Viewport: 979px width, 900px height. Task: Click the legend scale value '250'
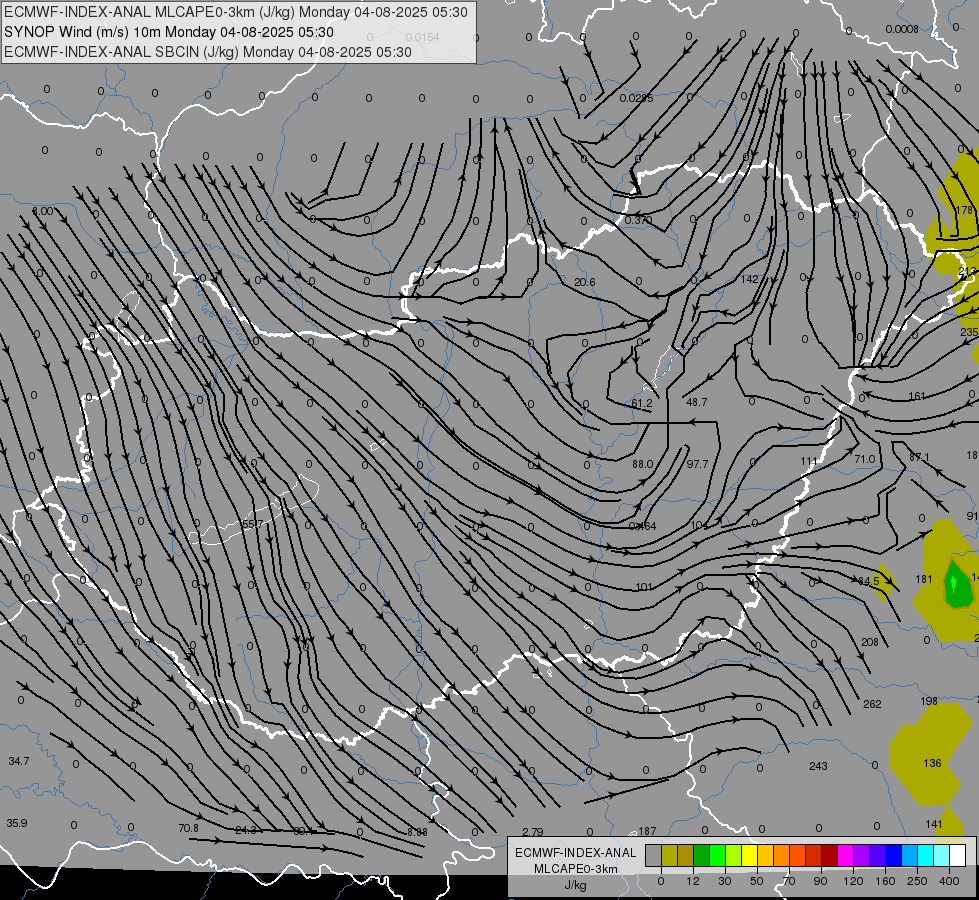(917, 881)
